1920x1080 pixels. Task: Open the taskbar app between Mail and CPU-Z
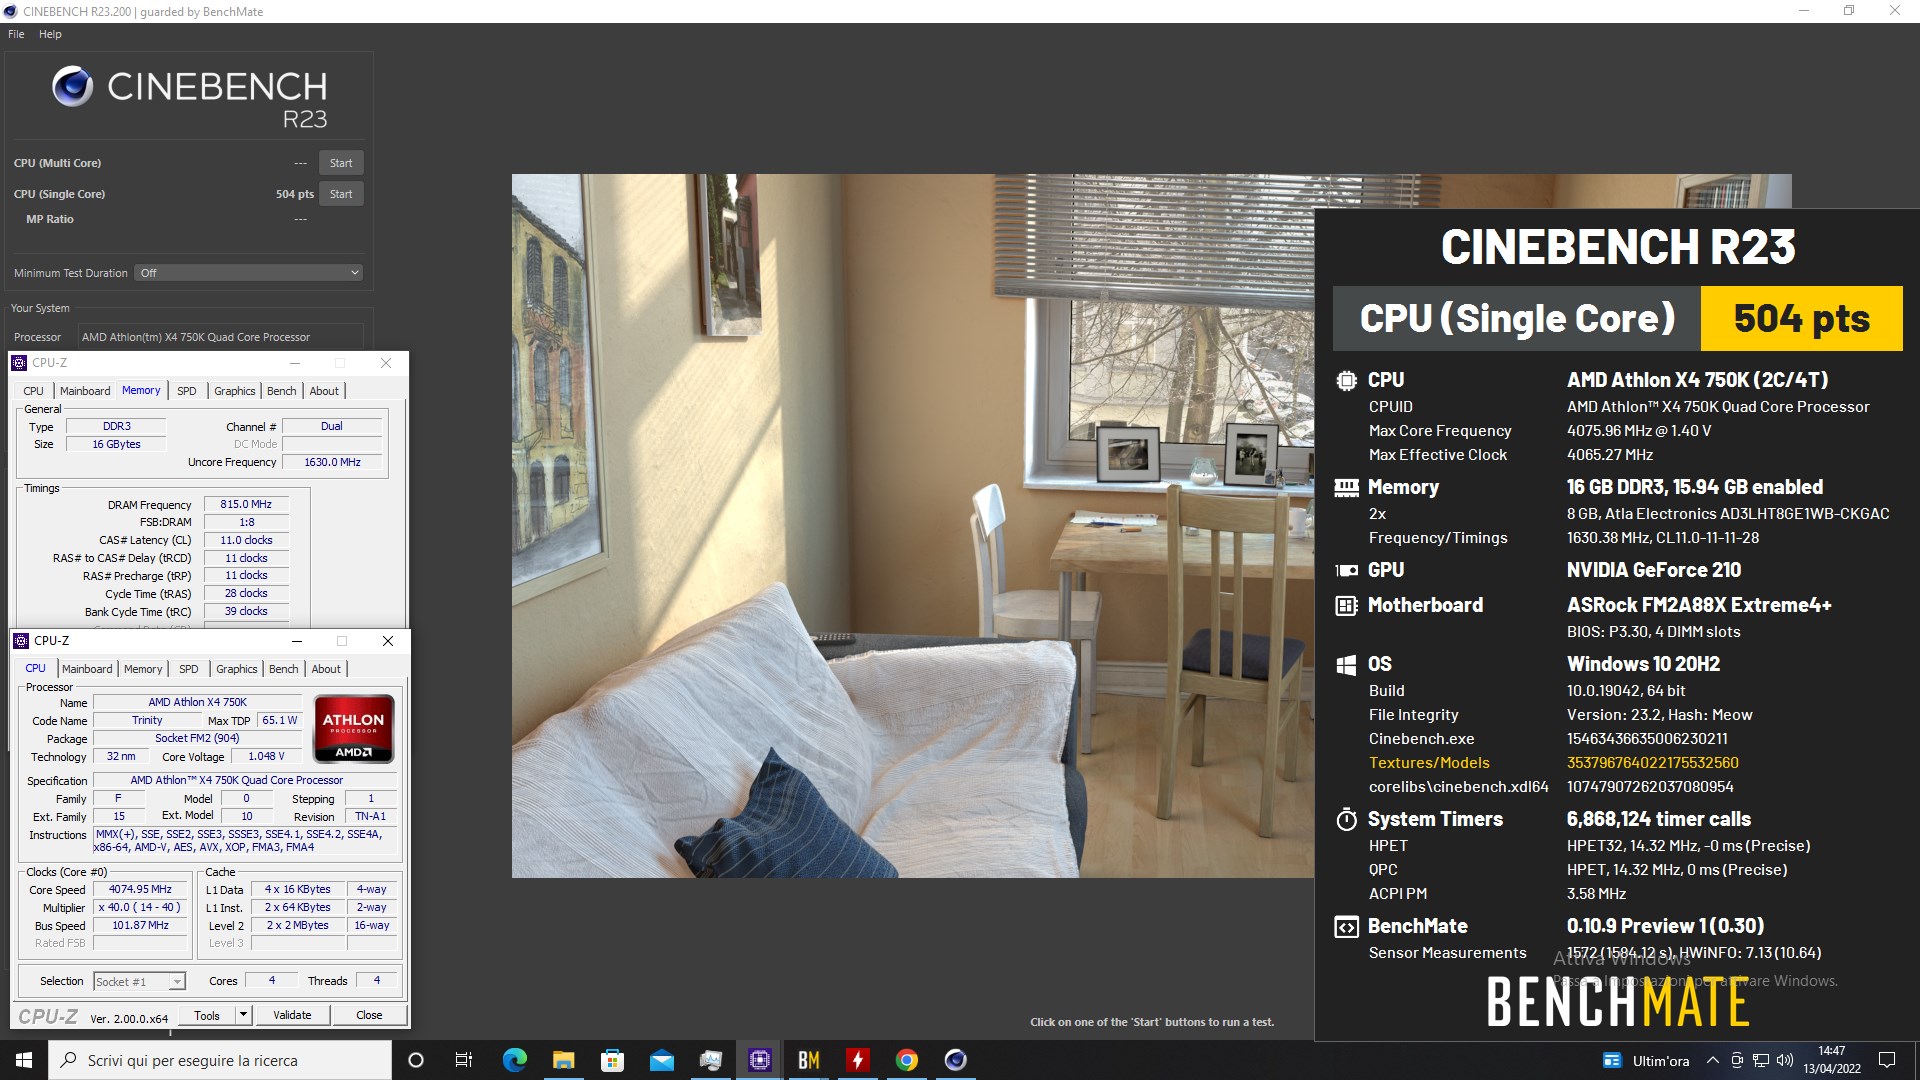pos(710,1060)
